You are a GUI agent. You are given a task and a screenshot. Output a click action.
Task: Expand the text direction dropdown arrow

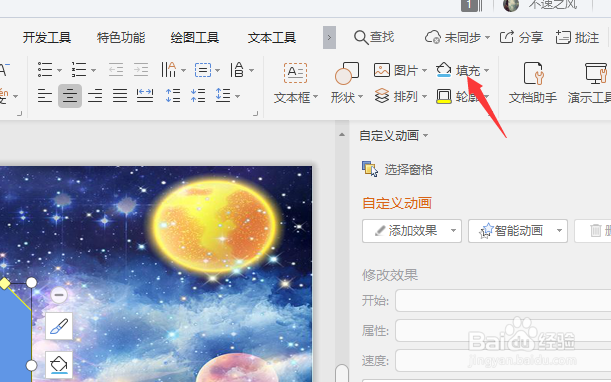click(x=251, y=71)
